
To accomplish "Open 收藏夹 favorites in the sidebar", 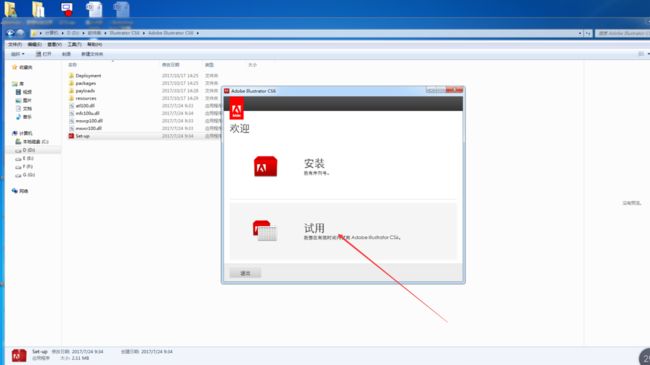I will (25, 67).
